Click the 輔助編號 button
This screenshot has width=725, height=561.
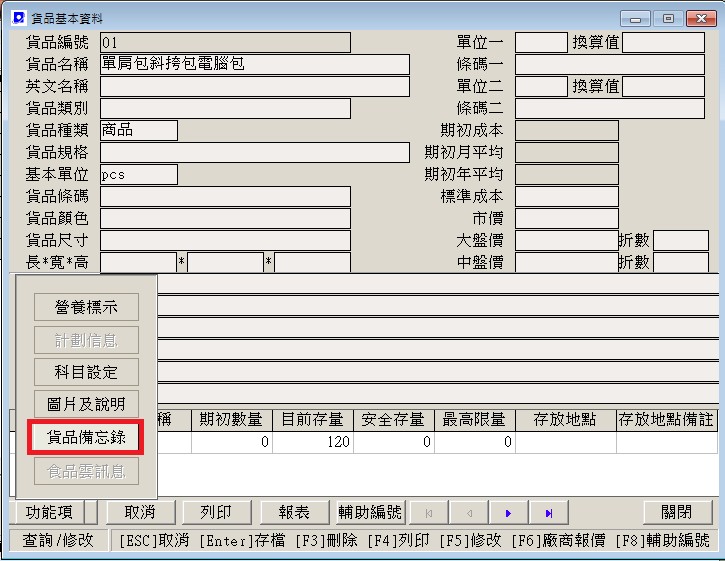tap(371, 512)
